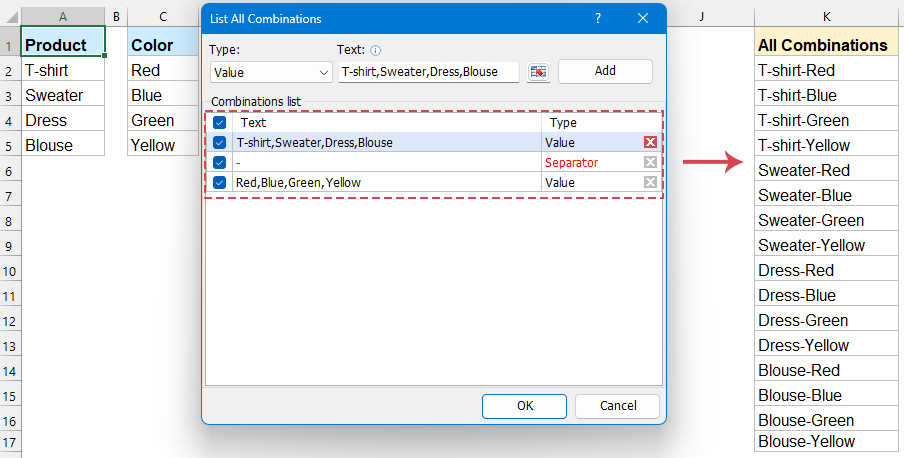Select cell Dress-Green
Image resolution: width=904 pixels, height=458 pixels.
coord(826,320)
